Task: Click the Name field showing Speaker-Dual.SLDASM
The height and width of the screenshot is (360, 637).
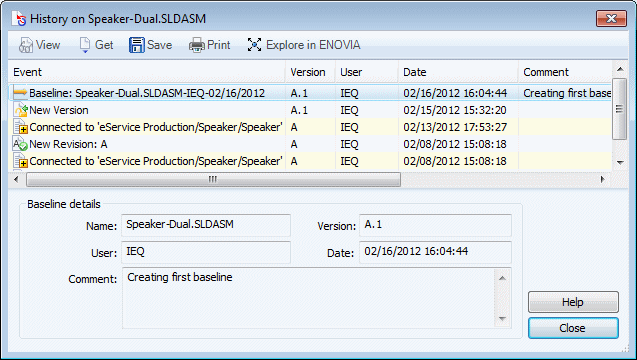Action: [x=206, y=225]
